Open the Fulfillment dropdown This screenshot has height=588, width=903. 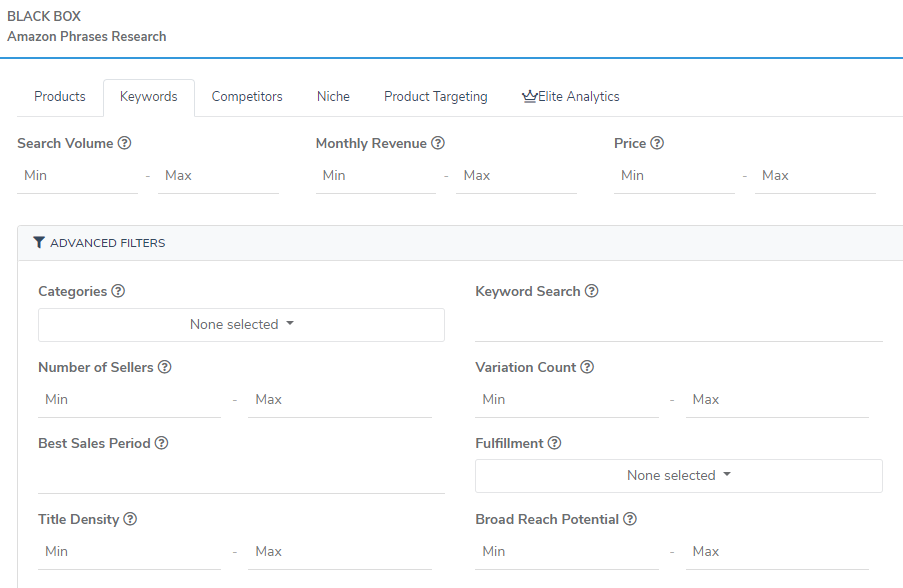pyautogui.click(x=678, y=476)
